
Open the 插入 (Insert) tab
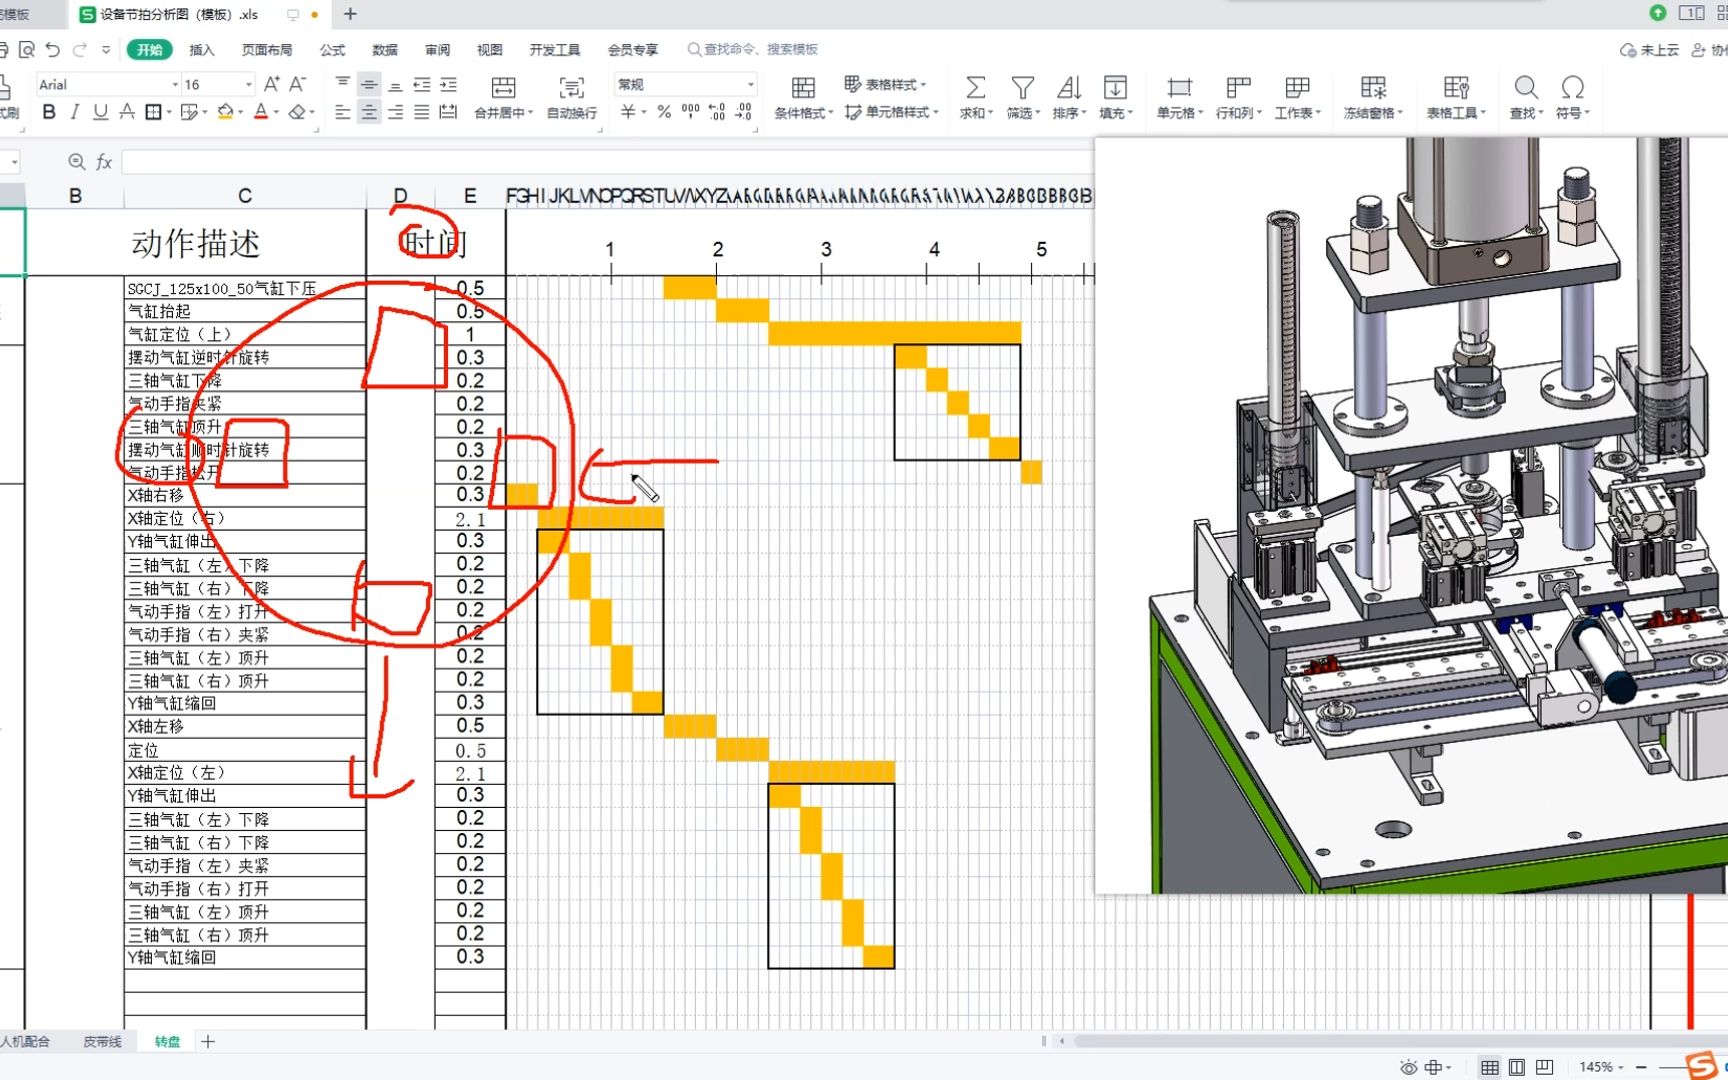click(x=202, y=50)
